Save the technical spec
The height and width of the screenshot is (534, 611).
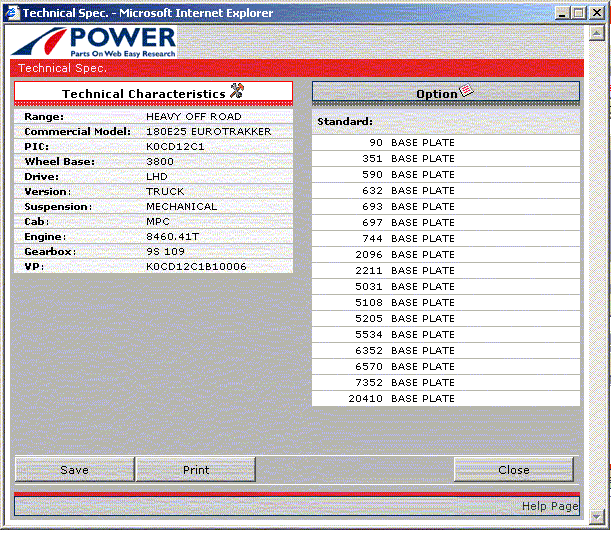(74, 470)
